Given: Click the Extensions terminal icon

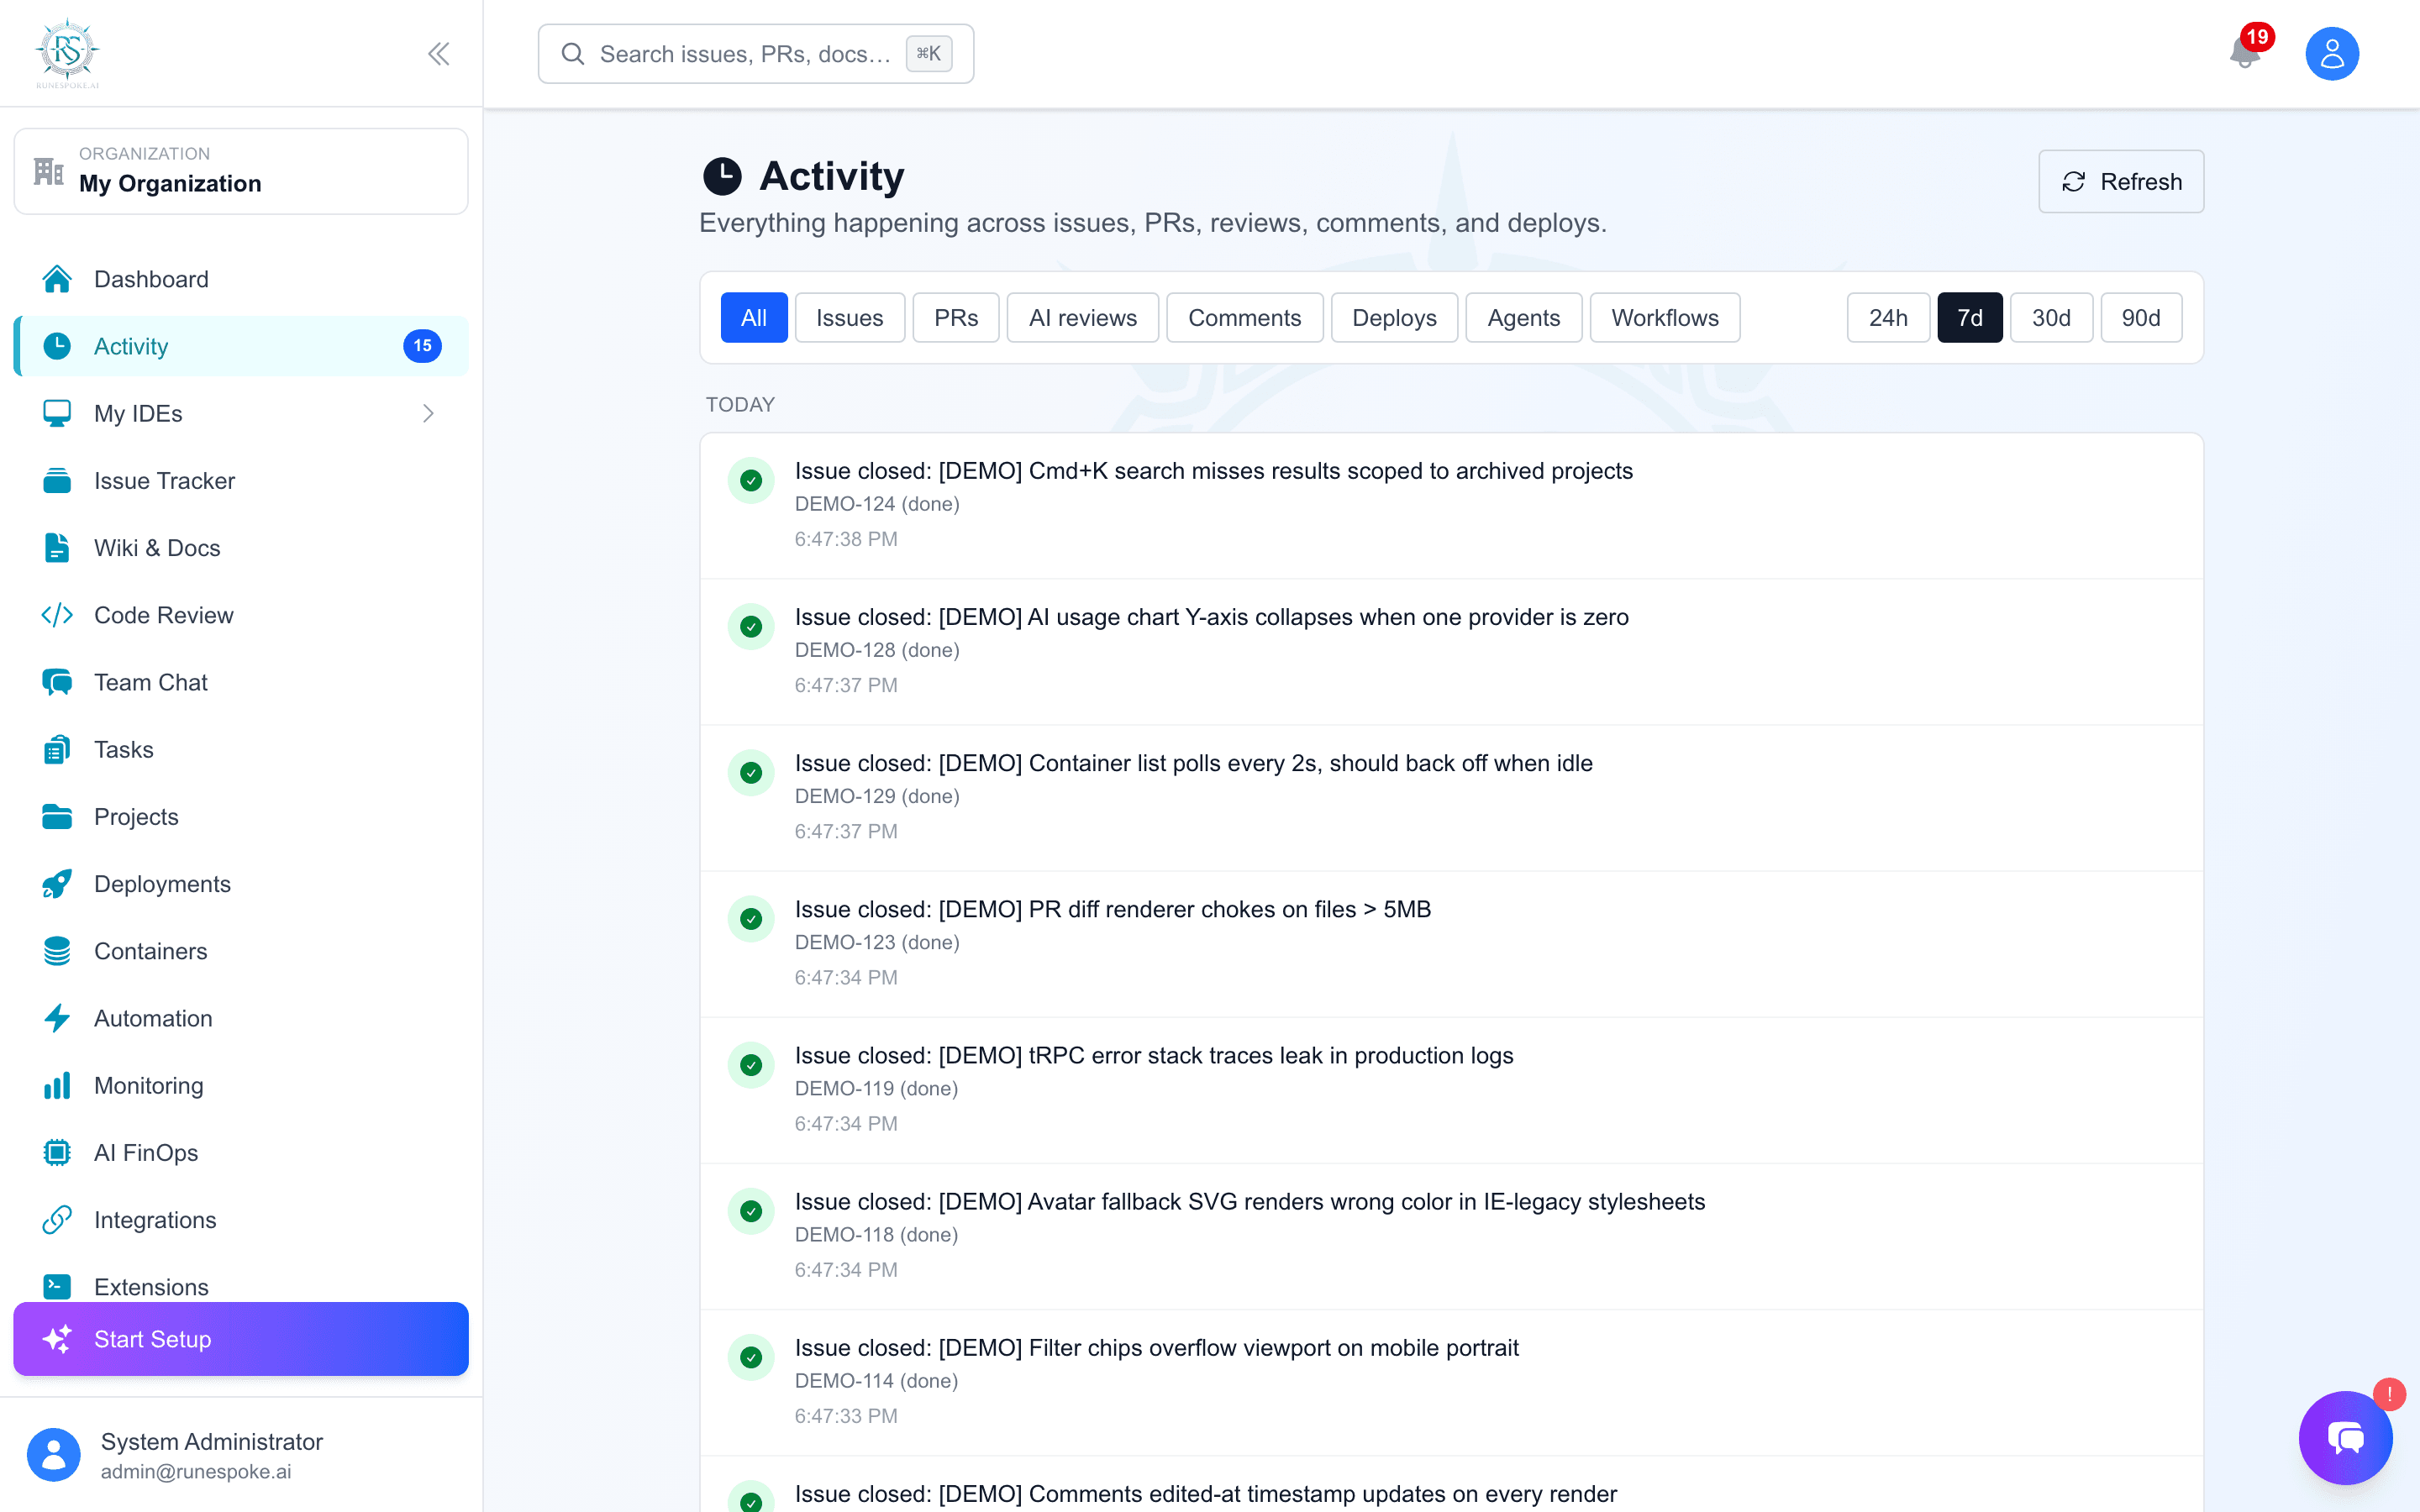Looking at the screenshot, I should [57, 1286].
